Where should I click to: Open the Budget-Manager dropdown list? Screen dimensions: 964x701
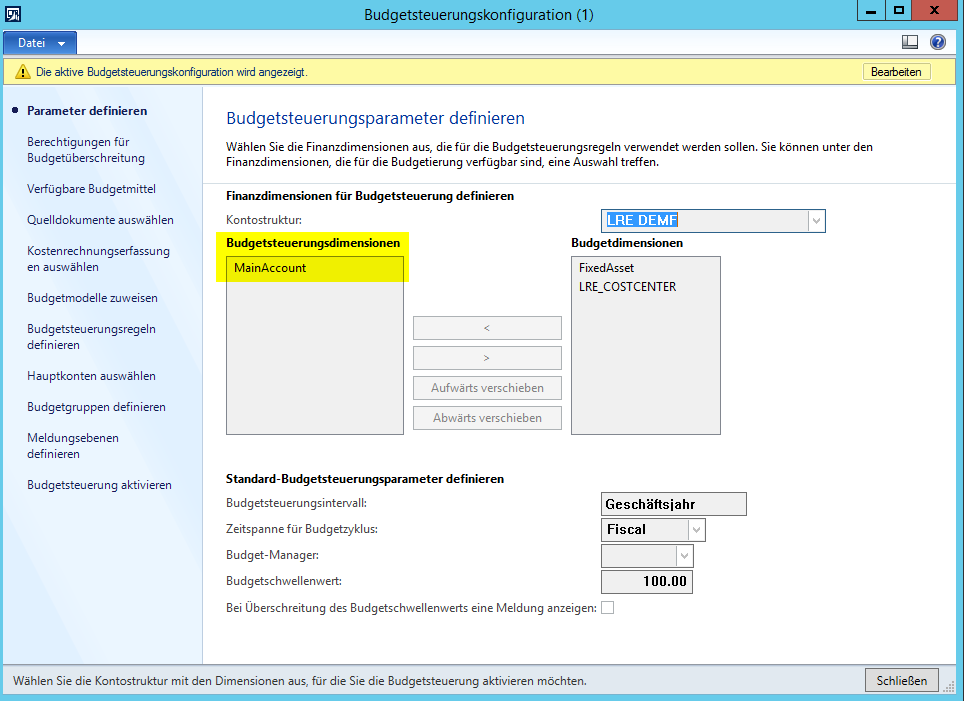coord(684,556)
